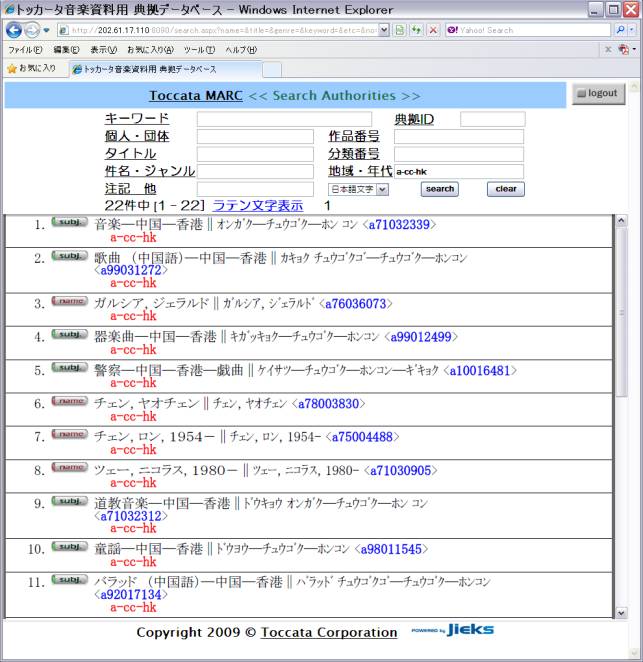Click the magnifier search icon in toolbar
Image resolution: width=643 pixels, height=662 pixels.
tap(620, 30)
